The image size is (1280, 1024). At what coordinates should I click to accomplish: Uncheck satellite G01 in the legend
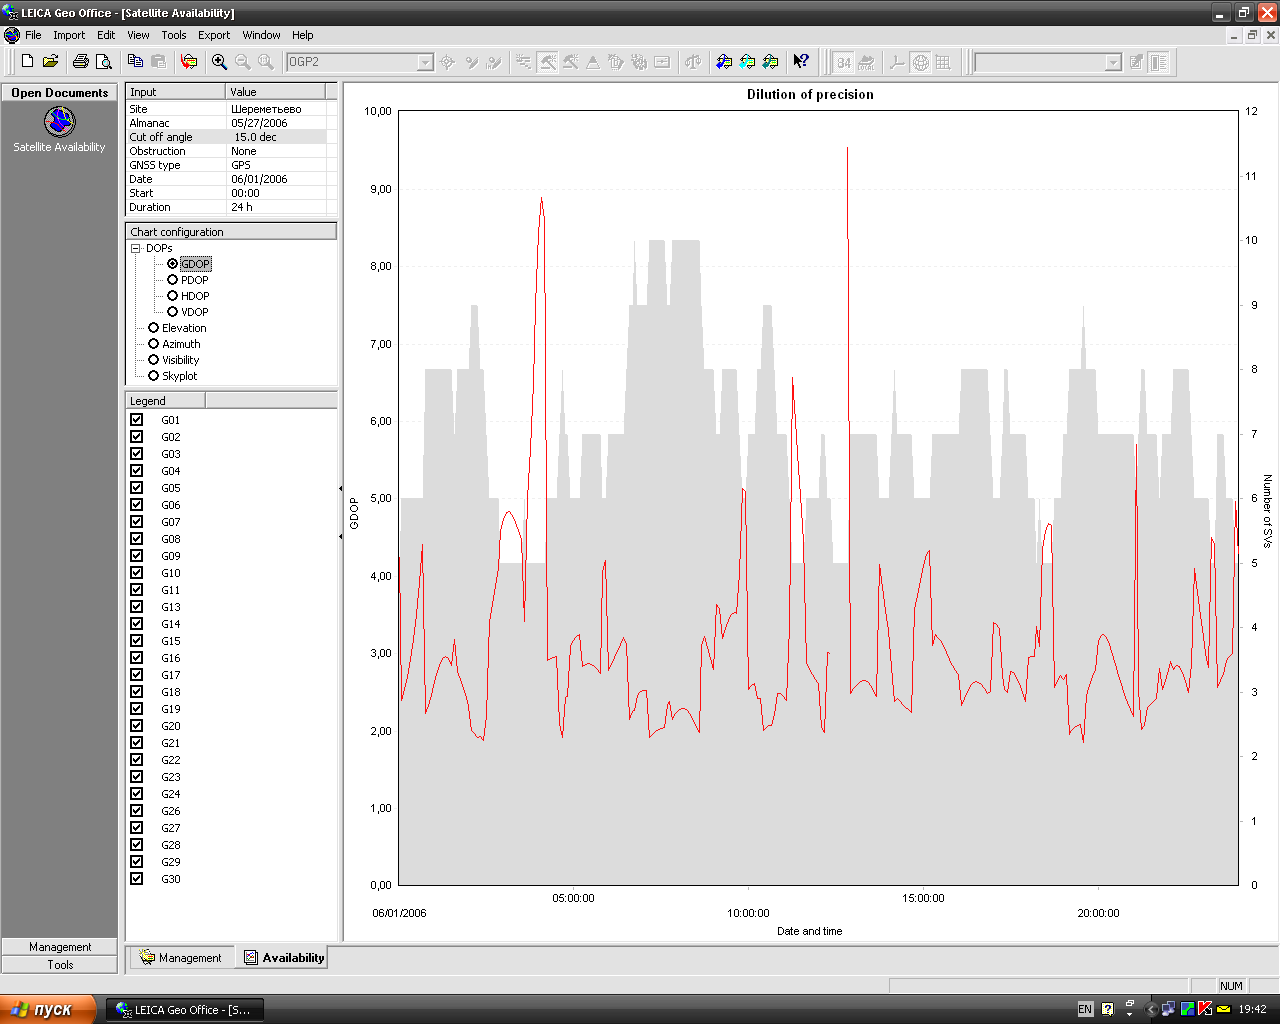coord(137,420)
